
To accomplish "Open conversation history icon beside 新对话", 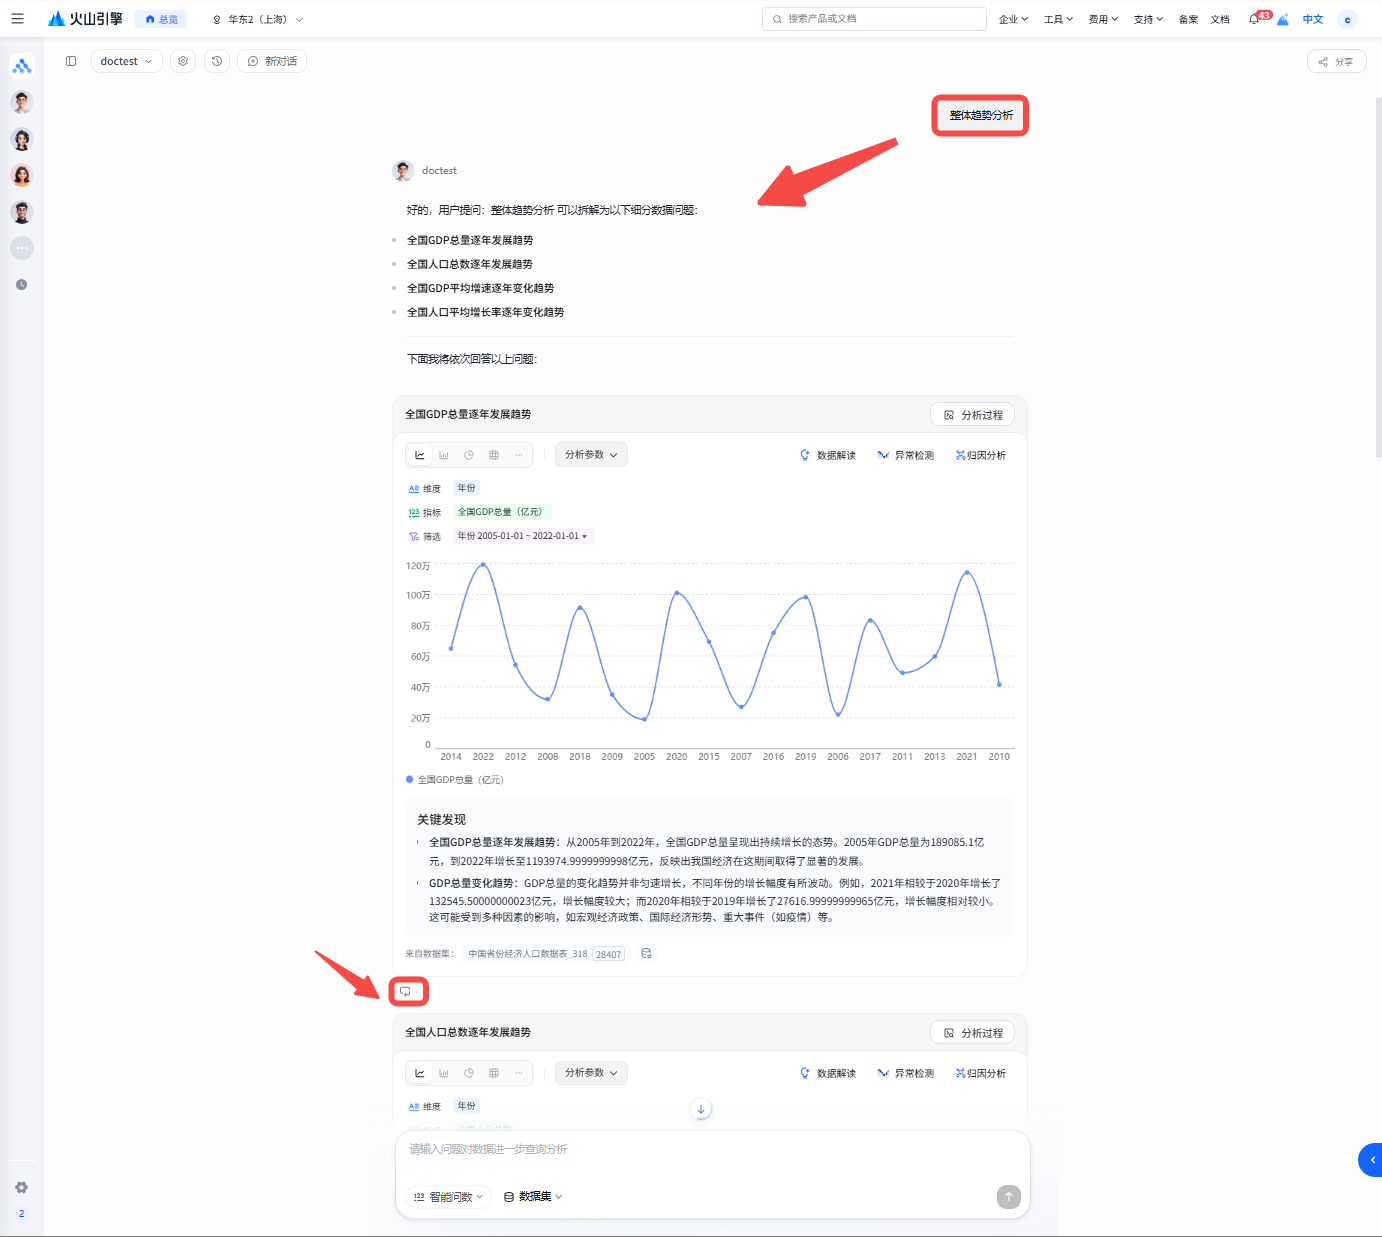I will click(x=217, y=61).
